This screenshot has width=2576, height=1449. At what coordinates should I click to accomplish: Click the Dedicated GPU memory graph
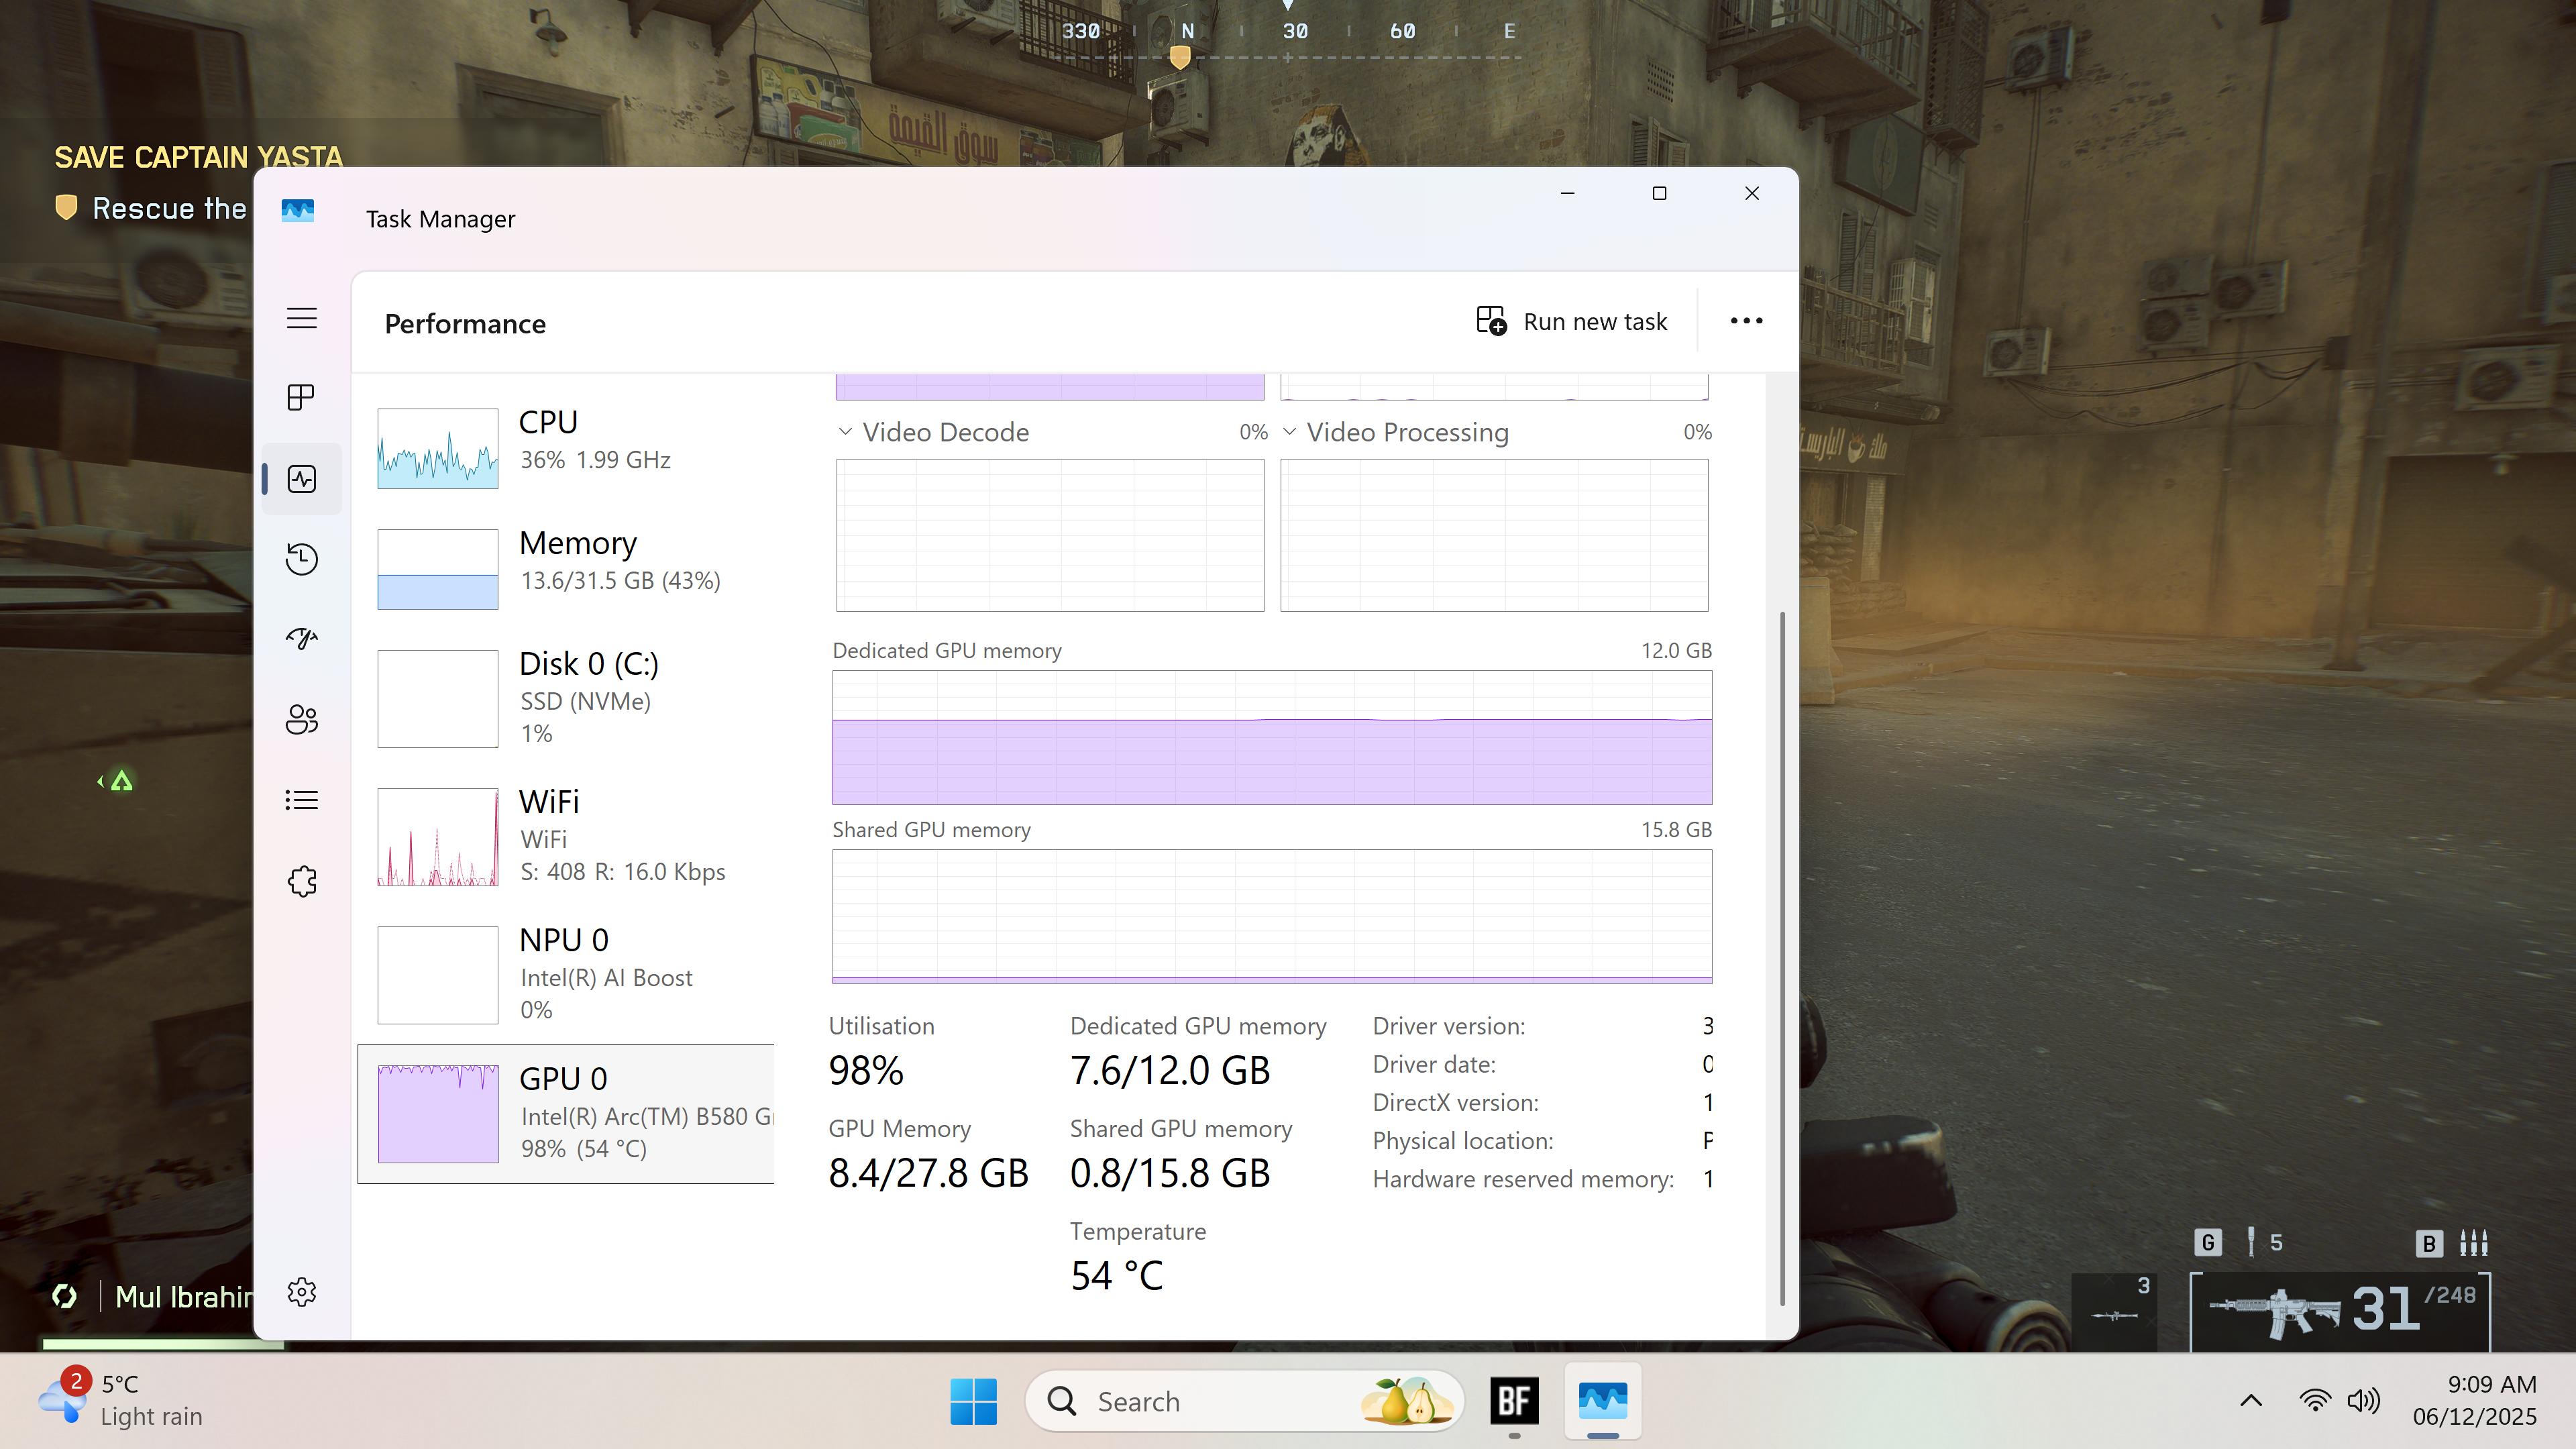tap(1272, 738)
